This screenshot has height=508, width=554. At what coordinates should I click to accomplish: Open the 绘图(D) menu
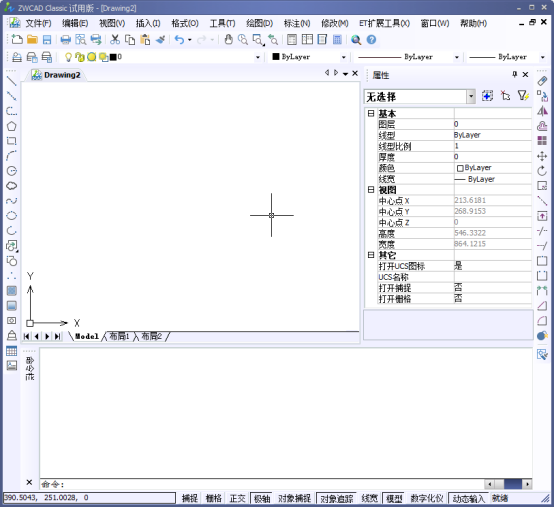[259, 23]
